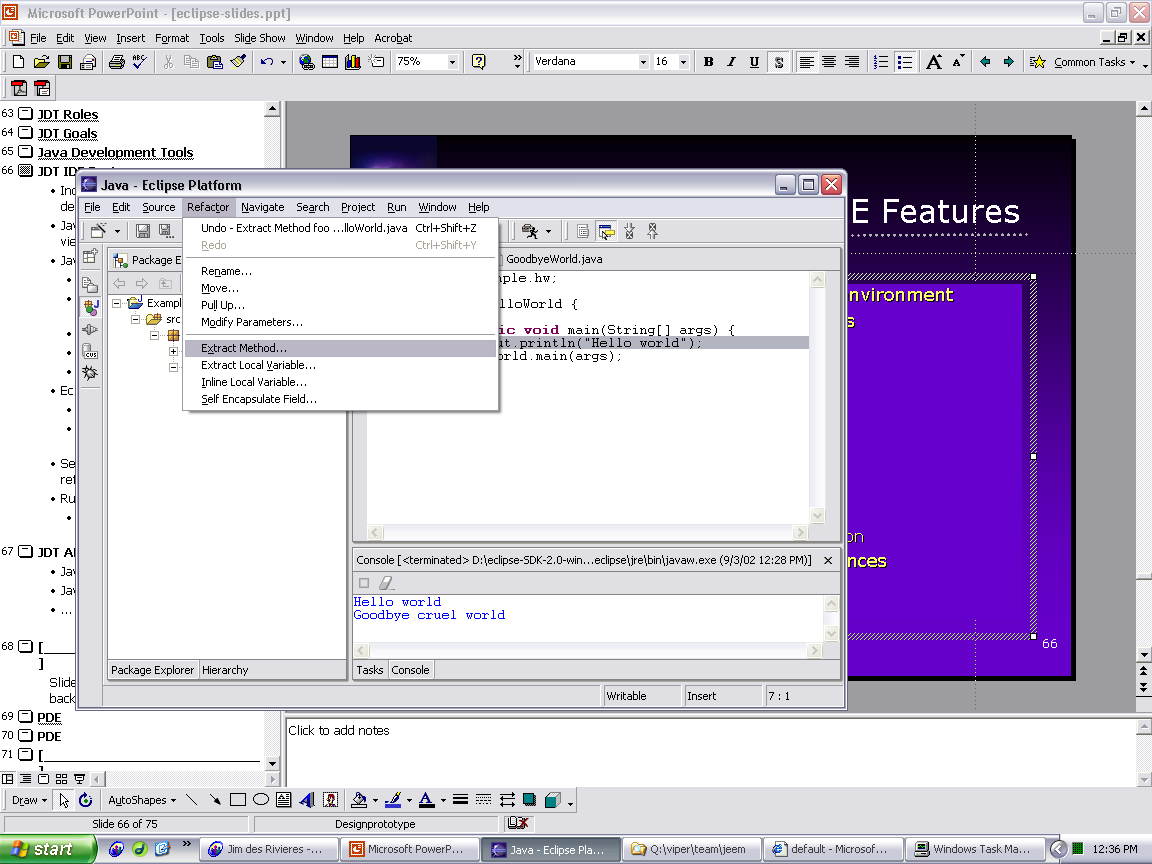Toggle Align Left paragraph alignment
1152x864 pixels.
coord(806,62)
